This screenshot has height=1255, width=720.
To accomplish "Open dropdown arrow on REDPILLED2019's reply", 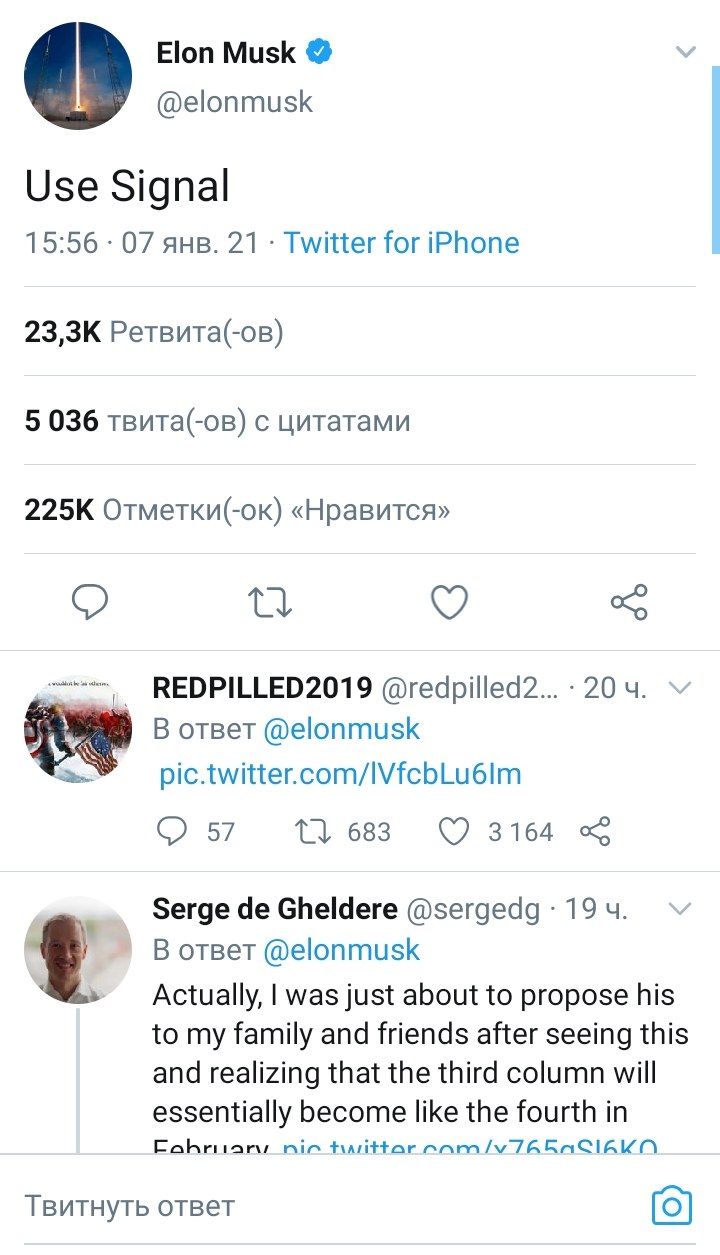I will click(x=680, y=688).
